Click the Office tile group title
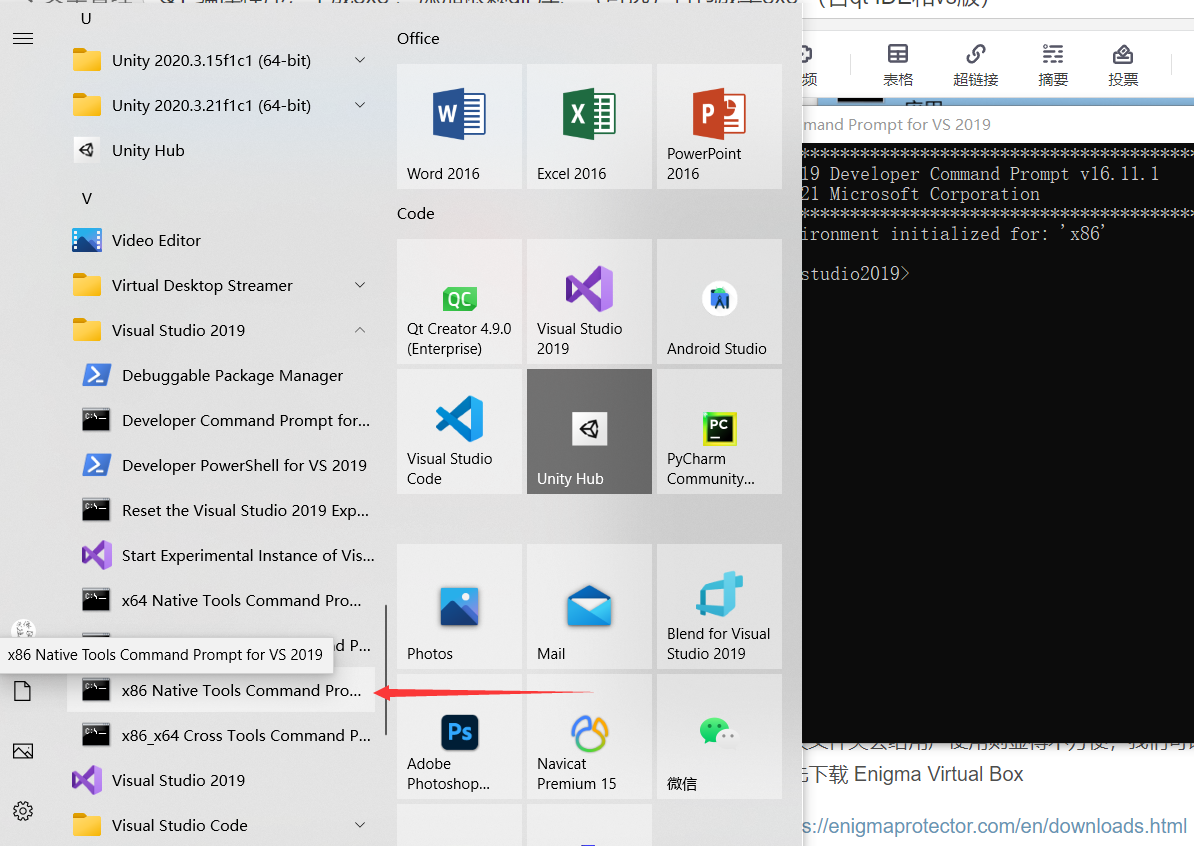Viewport: 1194px width, 846px height. 418,38
